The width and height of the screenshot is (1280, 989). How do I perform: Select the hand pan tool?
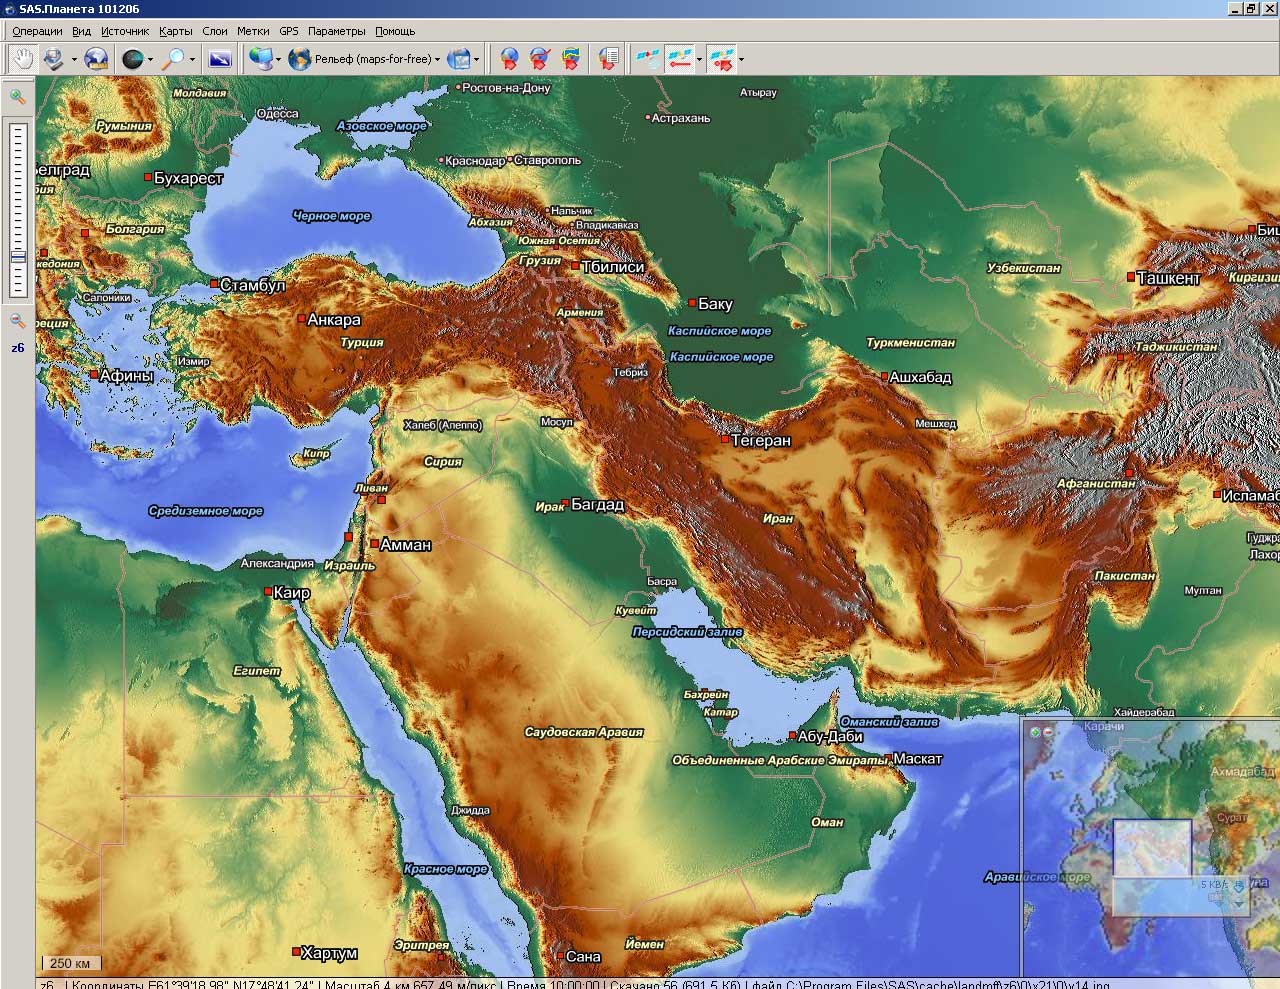[x=21, y=59]
